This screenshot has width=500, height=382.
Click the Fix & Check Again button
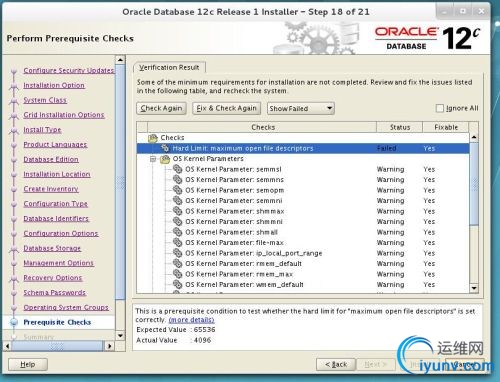click(x=227, y=108)
